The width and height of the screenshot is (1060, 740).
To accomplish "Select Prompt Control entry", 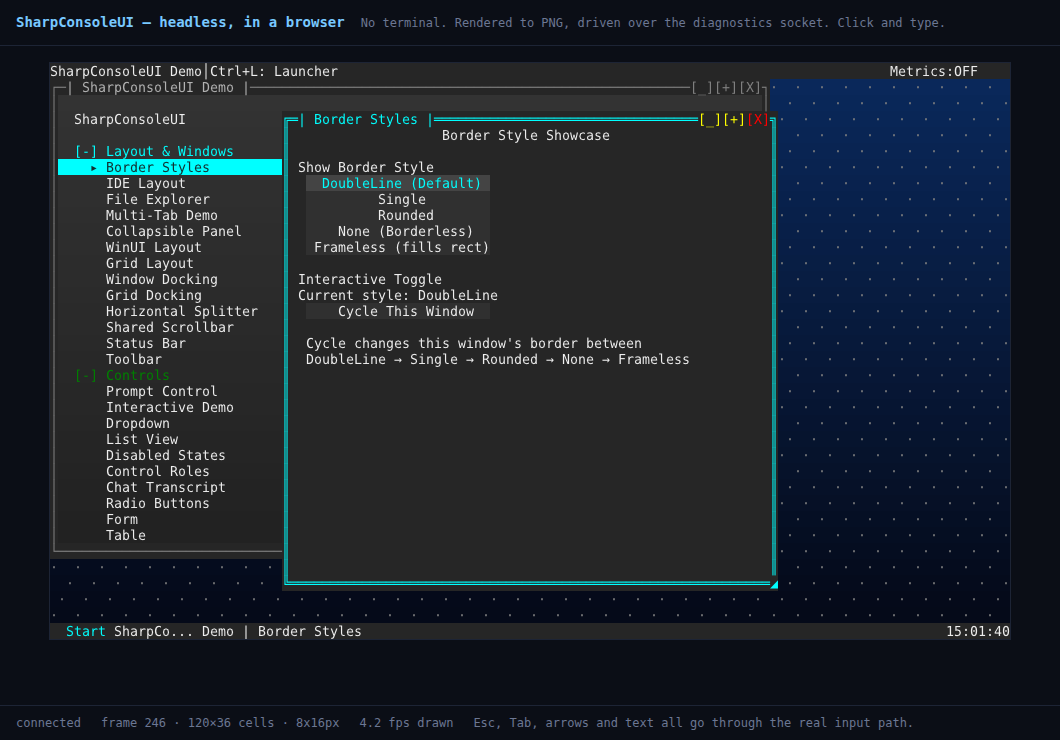I will pos(162,391).
